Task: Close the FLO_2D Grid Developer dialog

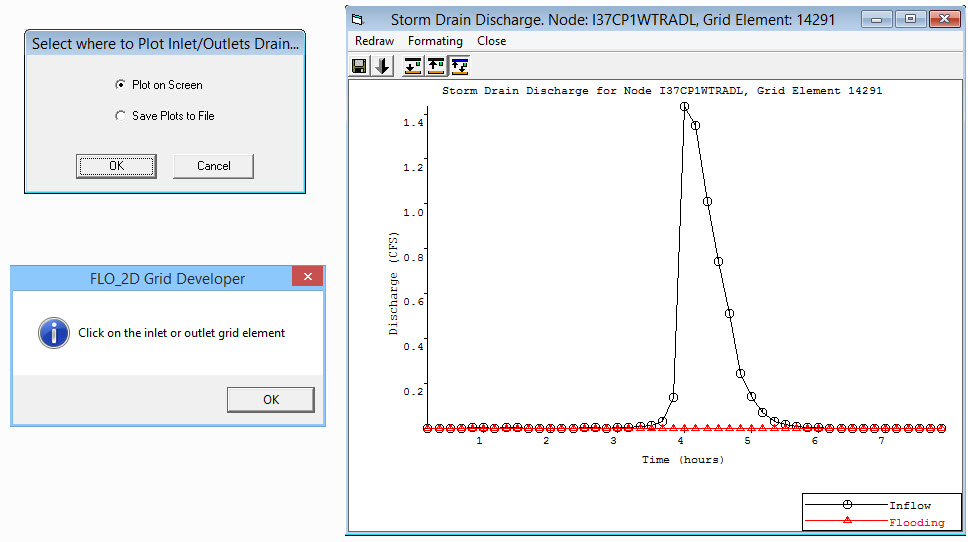Action: click(308, 277)
